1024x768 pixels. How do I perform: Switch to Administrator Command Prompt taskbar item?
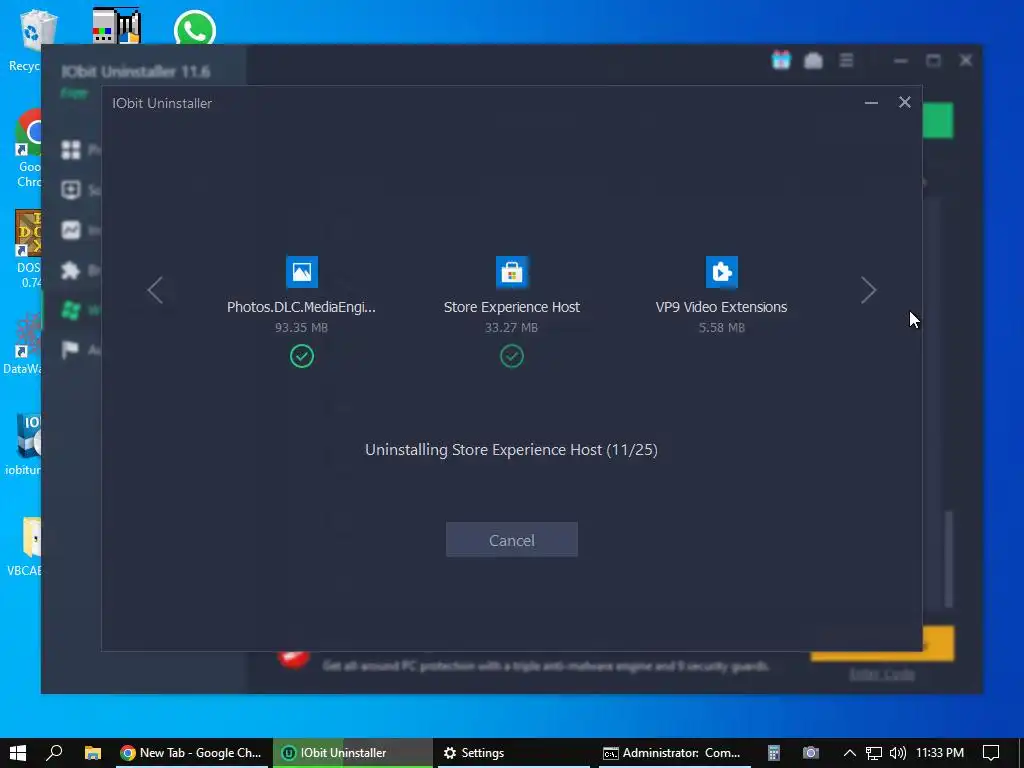click(x=675, y=753)
